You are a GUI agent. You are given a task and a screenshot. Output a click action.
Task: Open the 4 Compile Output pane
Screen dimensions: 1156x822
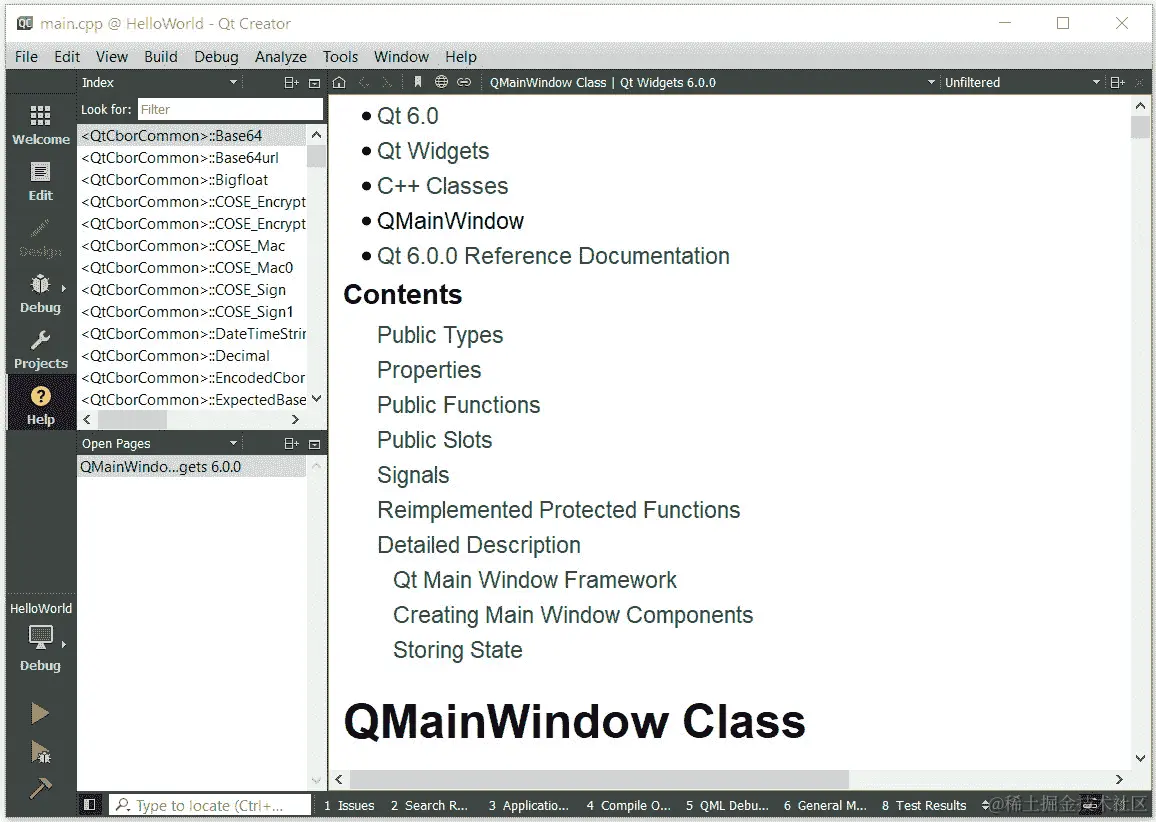coord(628,805)
